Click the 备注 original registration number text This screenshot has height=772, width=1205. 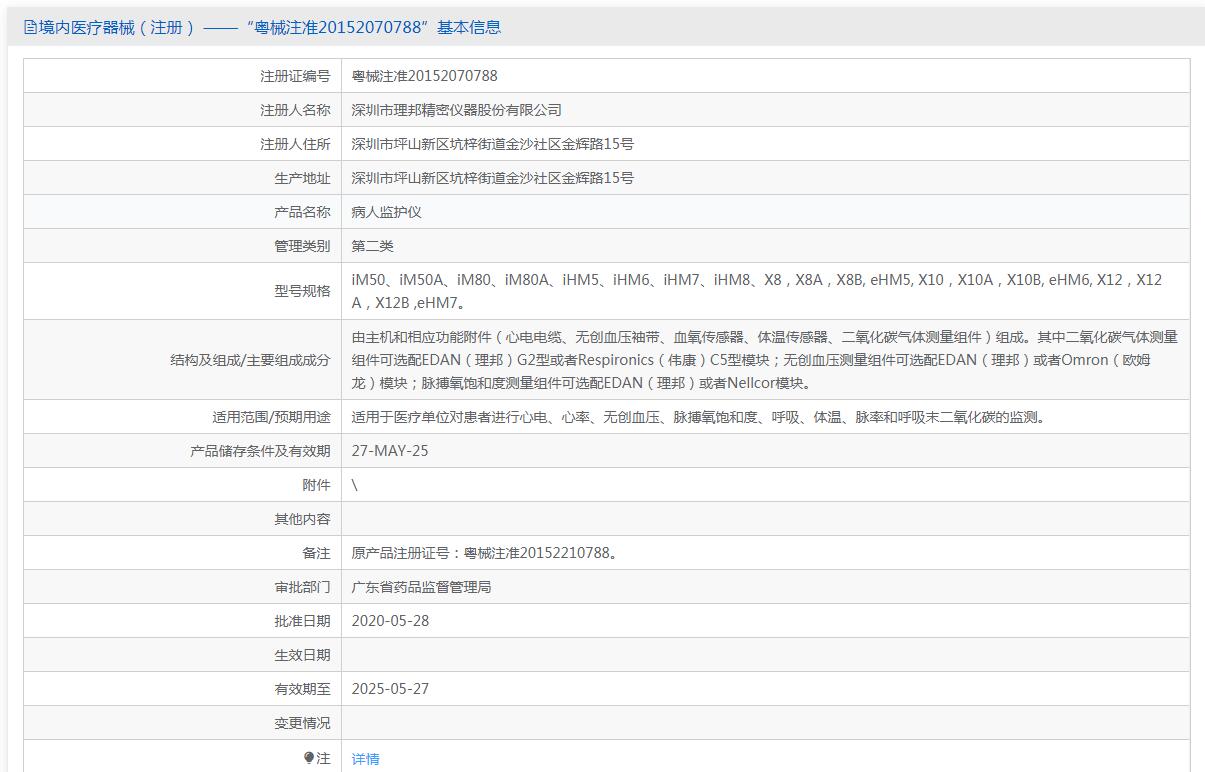pyautogui.click(x=484, y=553)
